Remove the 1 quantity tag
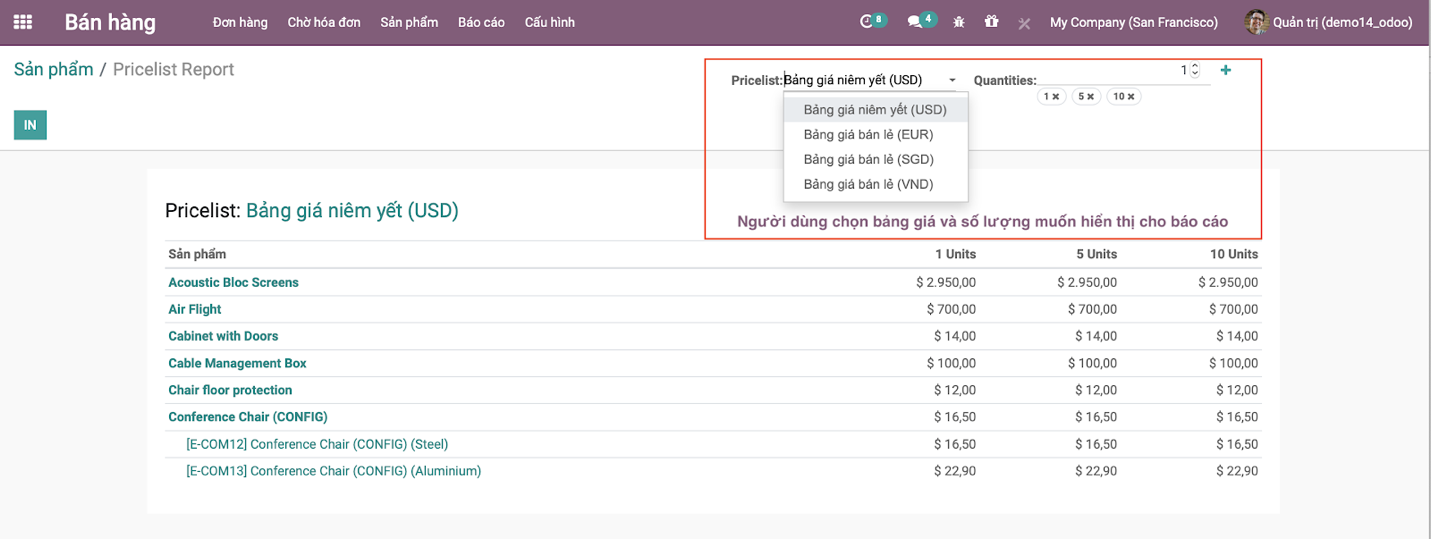Viewport: 1431px width, 539px height. coord(1056,97)
